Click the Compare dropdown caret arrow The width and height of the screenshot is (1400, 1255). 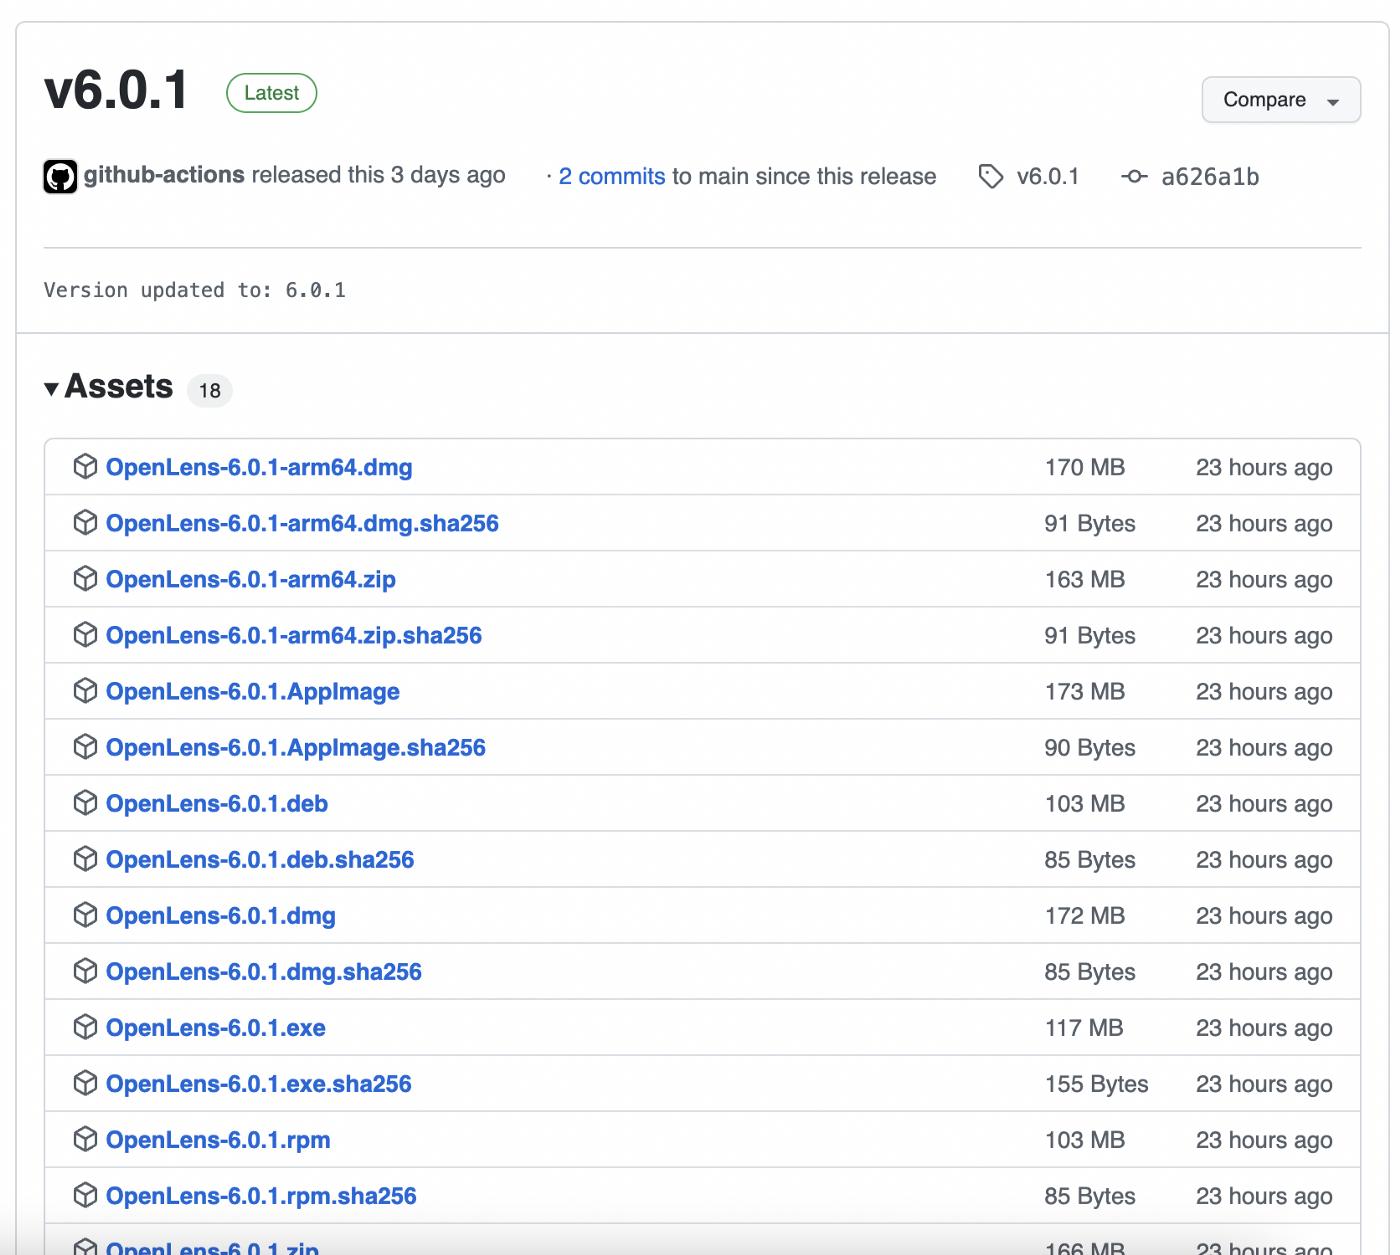[x=1333, y=100]
